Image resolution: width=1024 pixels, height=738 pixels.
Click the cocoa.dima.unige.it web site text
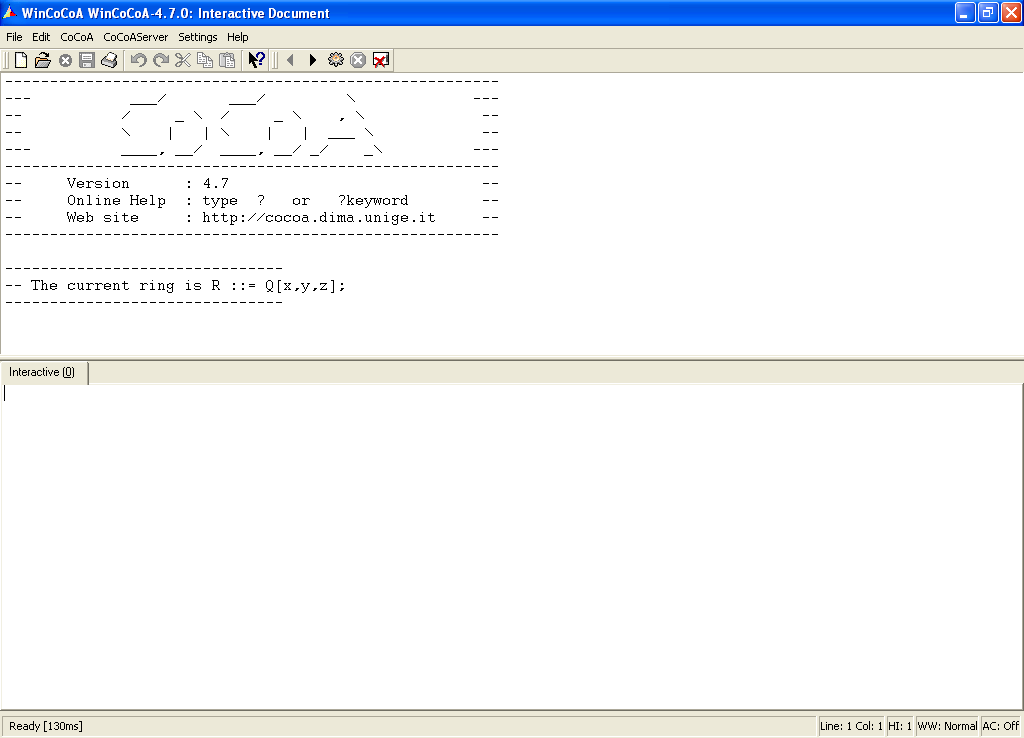tap(319, 217)
